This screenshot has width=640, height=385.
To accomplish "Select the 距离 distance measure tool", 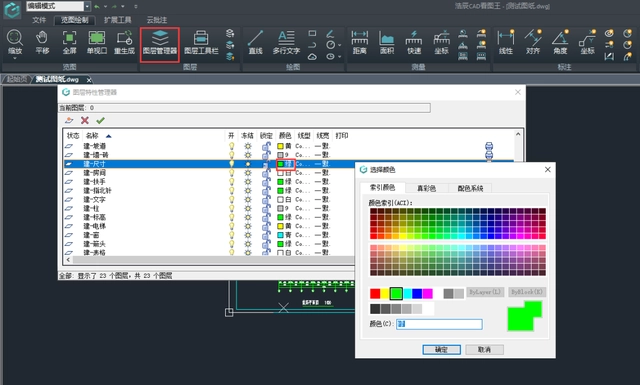I will click(360, 42).
